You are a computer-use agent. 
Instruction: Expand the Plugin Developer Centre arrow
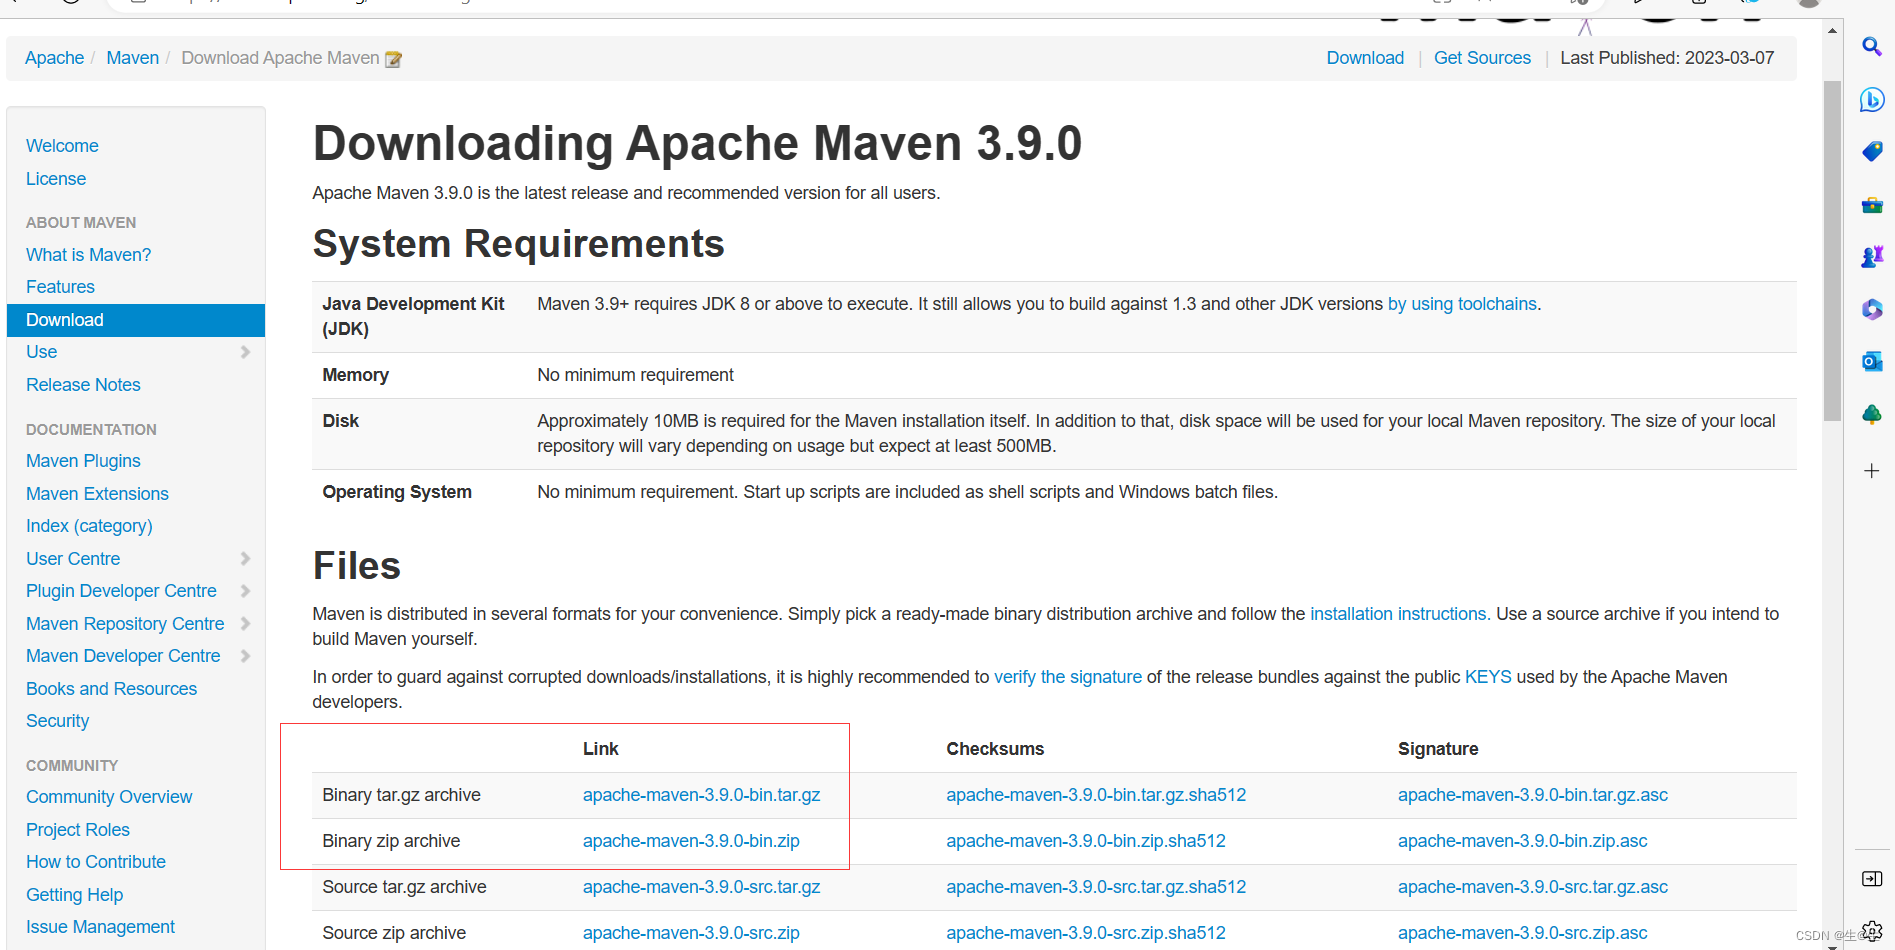click(x=245, y=591)
